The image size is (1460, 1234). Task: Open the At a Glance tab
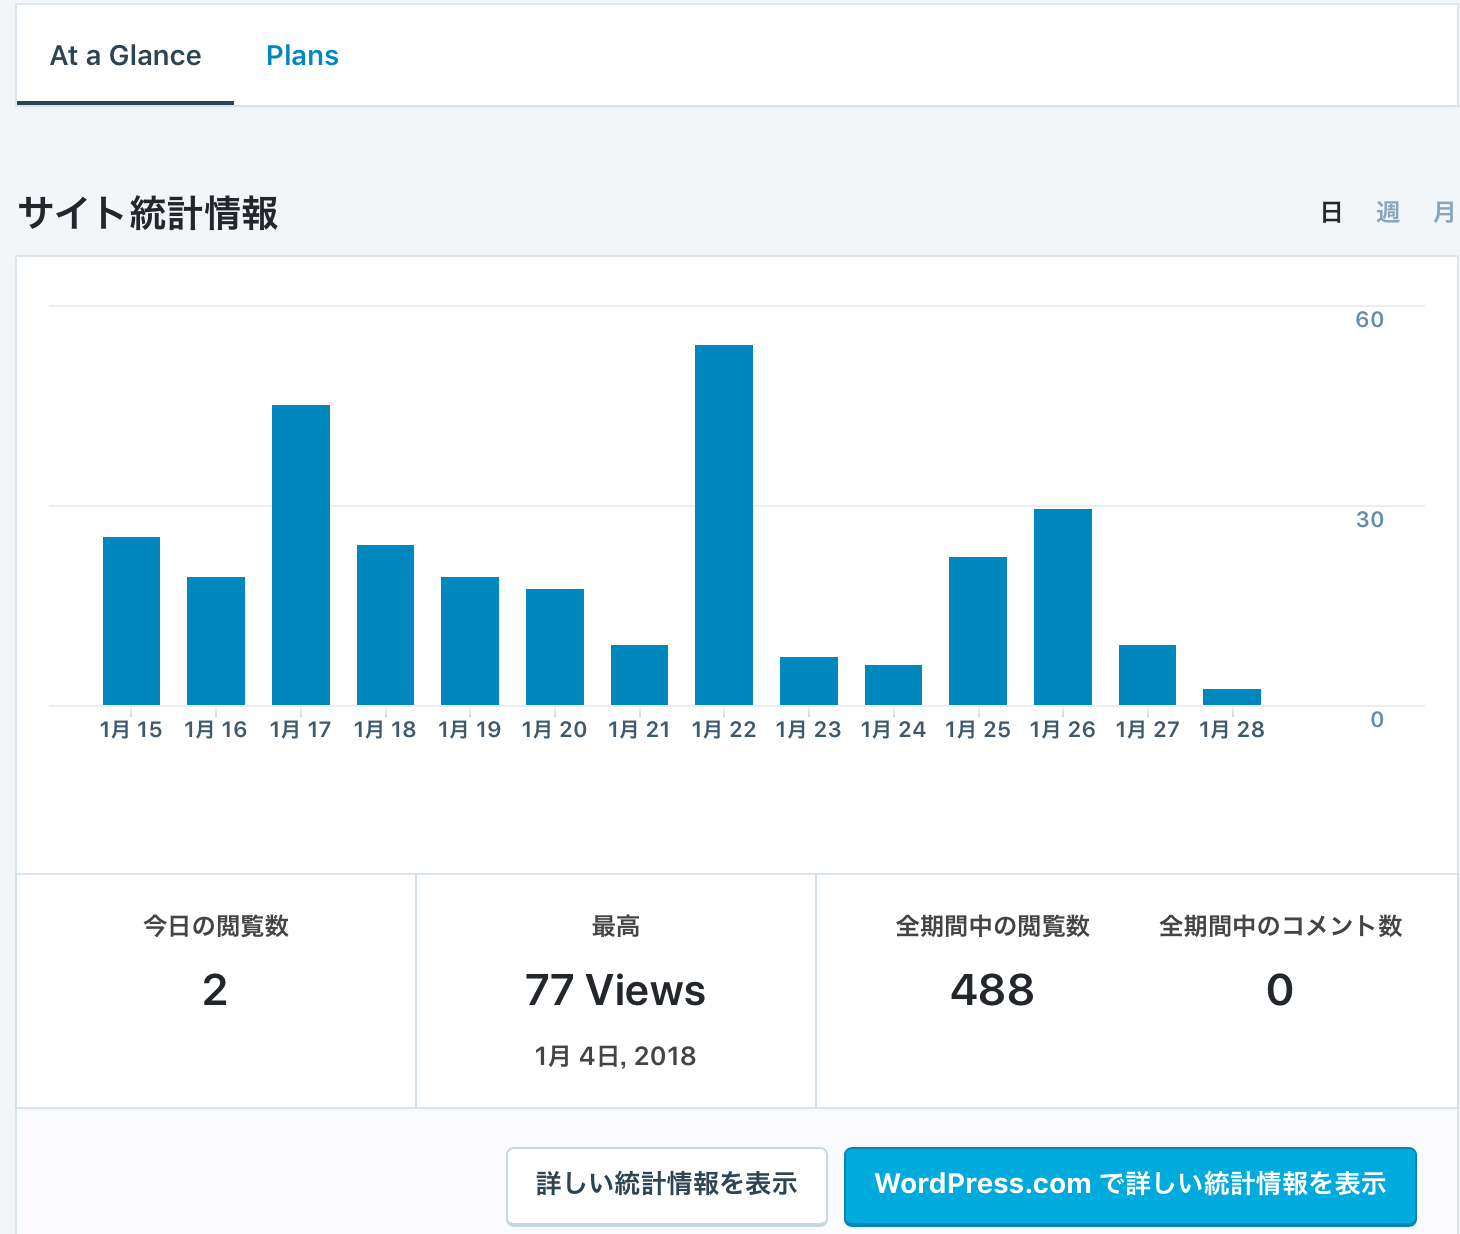(125, 56)
